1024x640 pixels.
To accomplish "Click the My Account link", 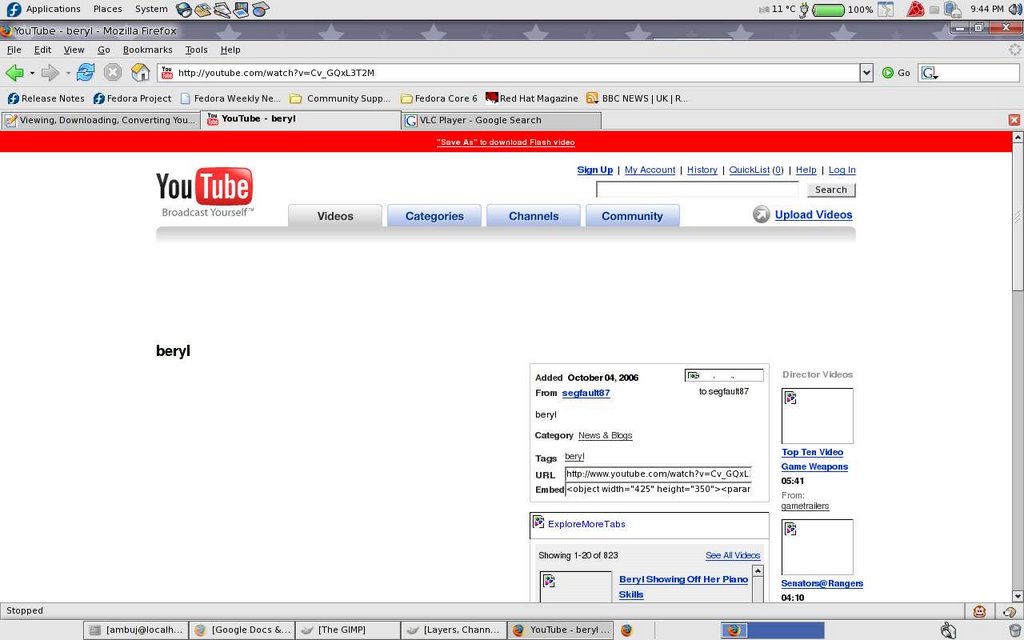I will [x=650, y=170].
